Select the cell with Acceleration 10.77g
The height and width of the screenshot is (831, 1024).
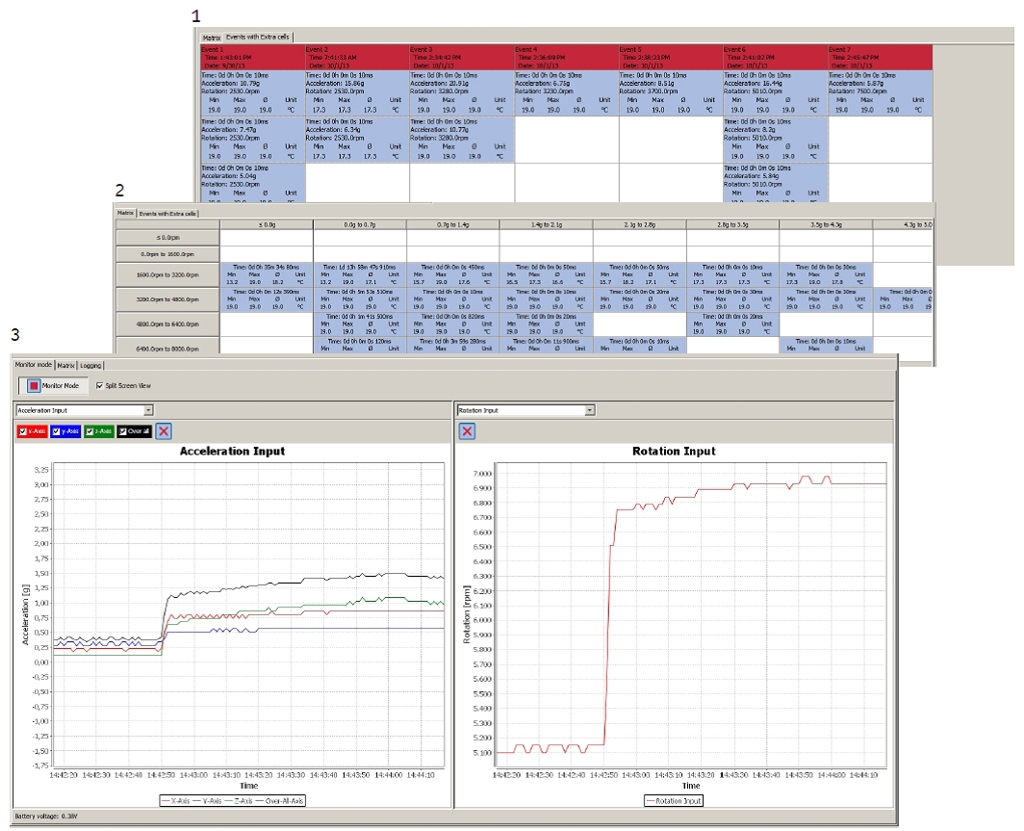coord(462,140)
